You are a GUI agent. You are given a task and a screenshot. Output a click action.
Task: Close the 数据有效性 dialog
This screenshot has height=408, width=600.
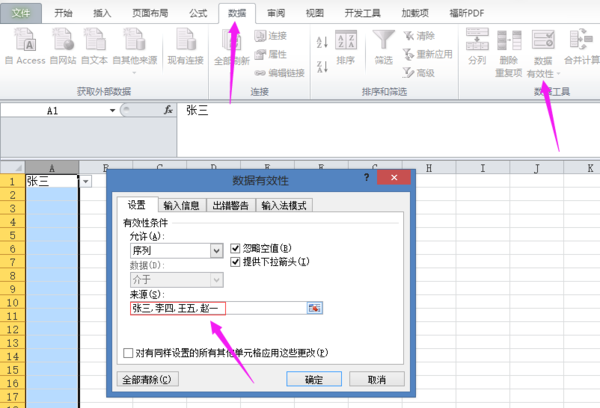coord(394,178)
